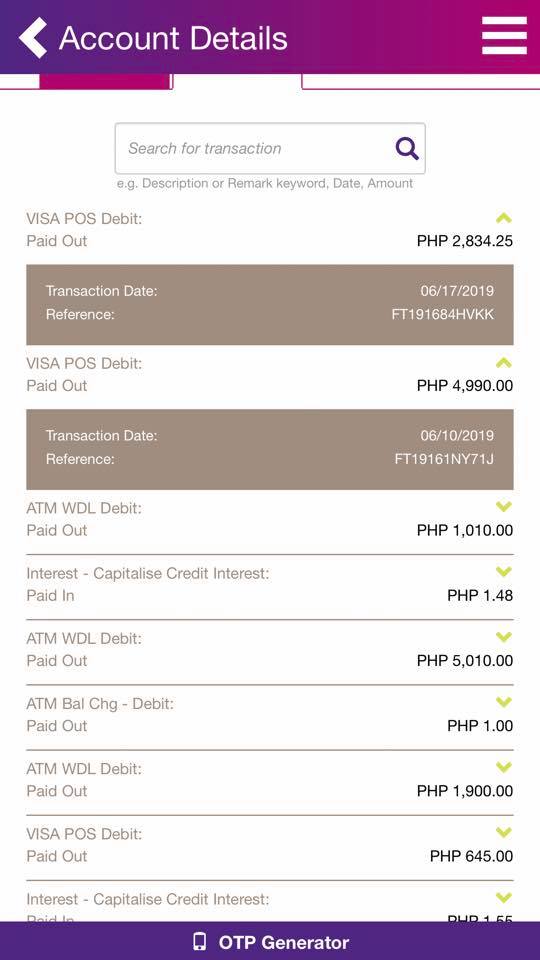Go back using the Account Details arrow
Viewport: 540px width, 960px height.
coord(33,37)
